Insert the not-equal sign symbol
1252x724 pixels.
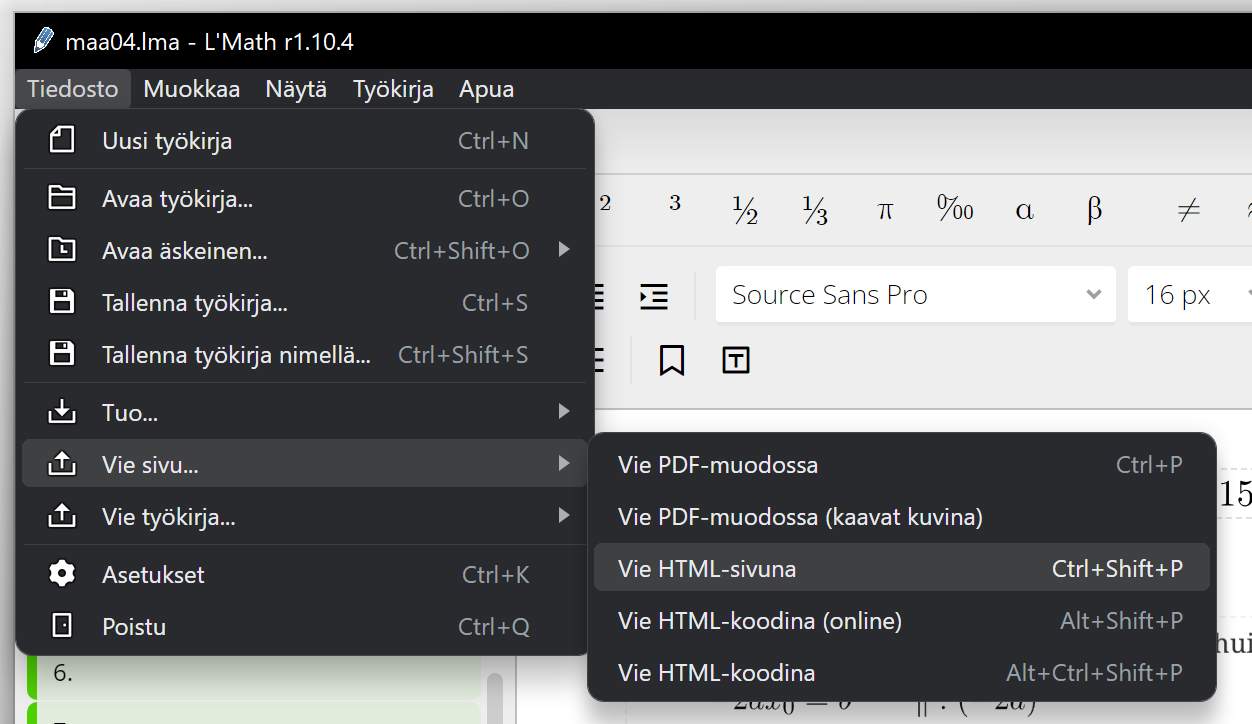(x=1188, y=210)
